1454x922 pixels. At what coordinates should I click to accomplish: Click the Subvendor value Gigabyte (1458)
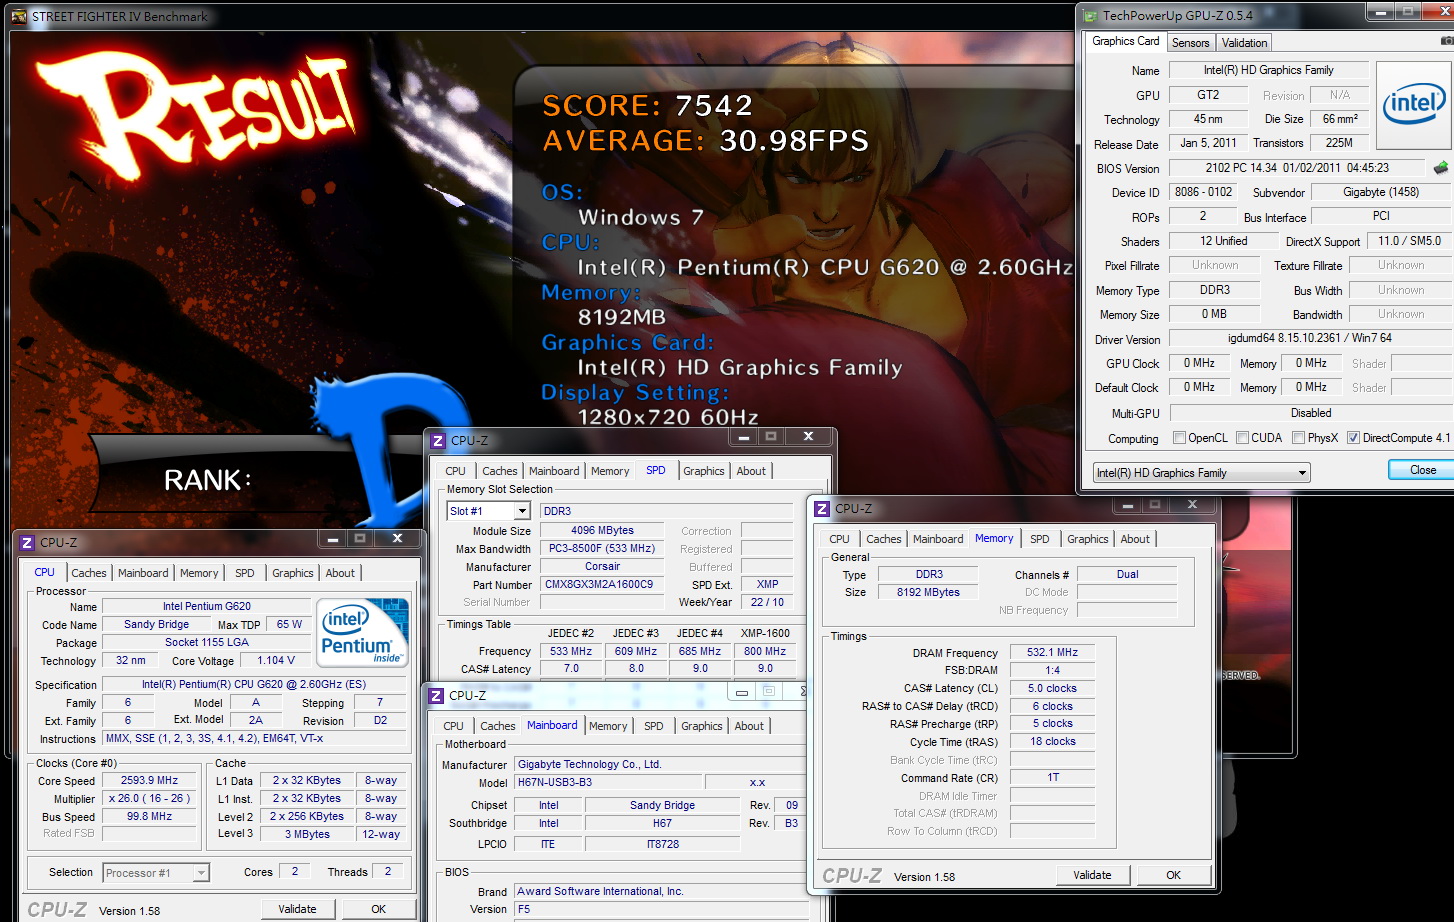[1381, 192]
